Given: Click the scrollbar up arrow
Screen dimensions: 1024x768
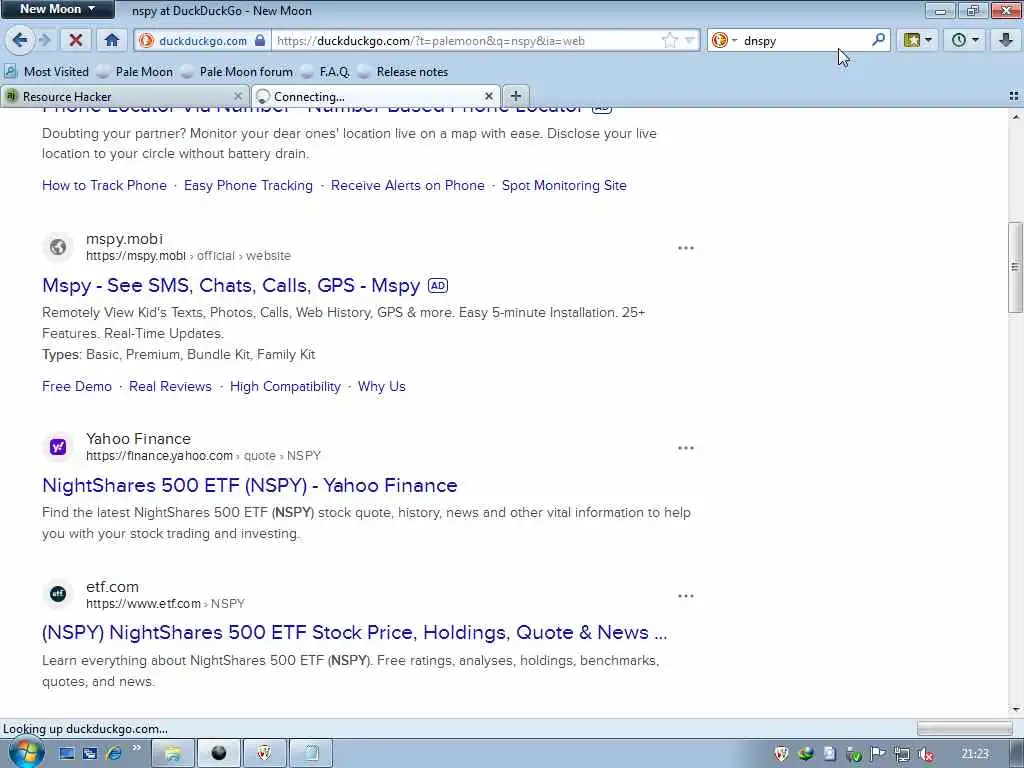Looking at the screenshot, I should (x=1015, y=117).
